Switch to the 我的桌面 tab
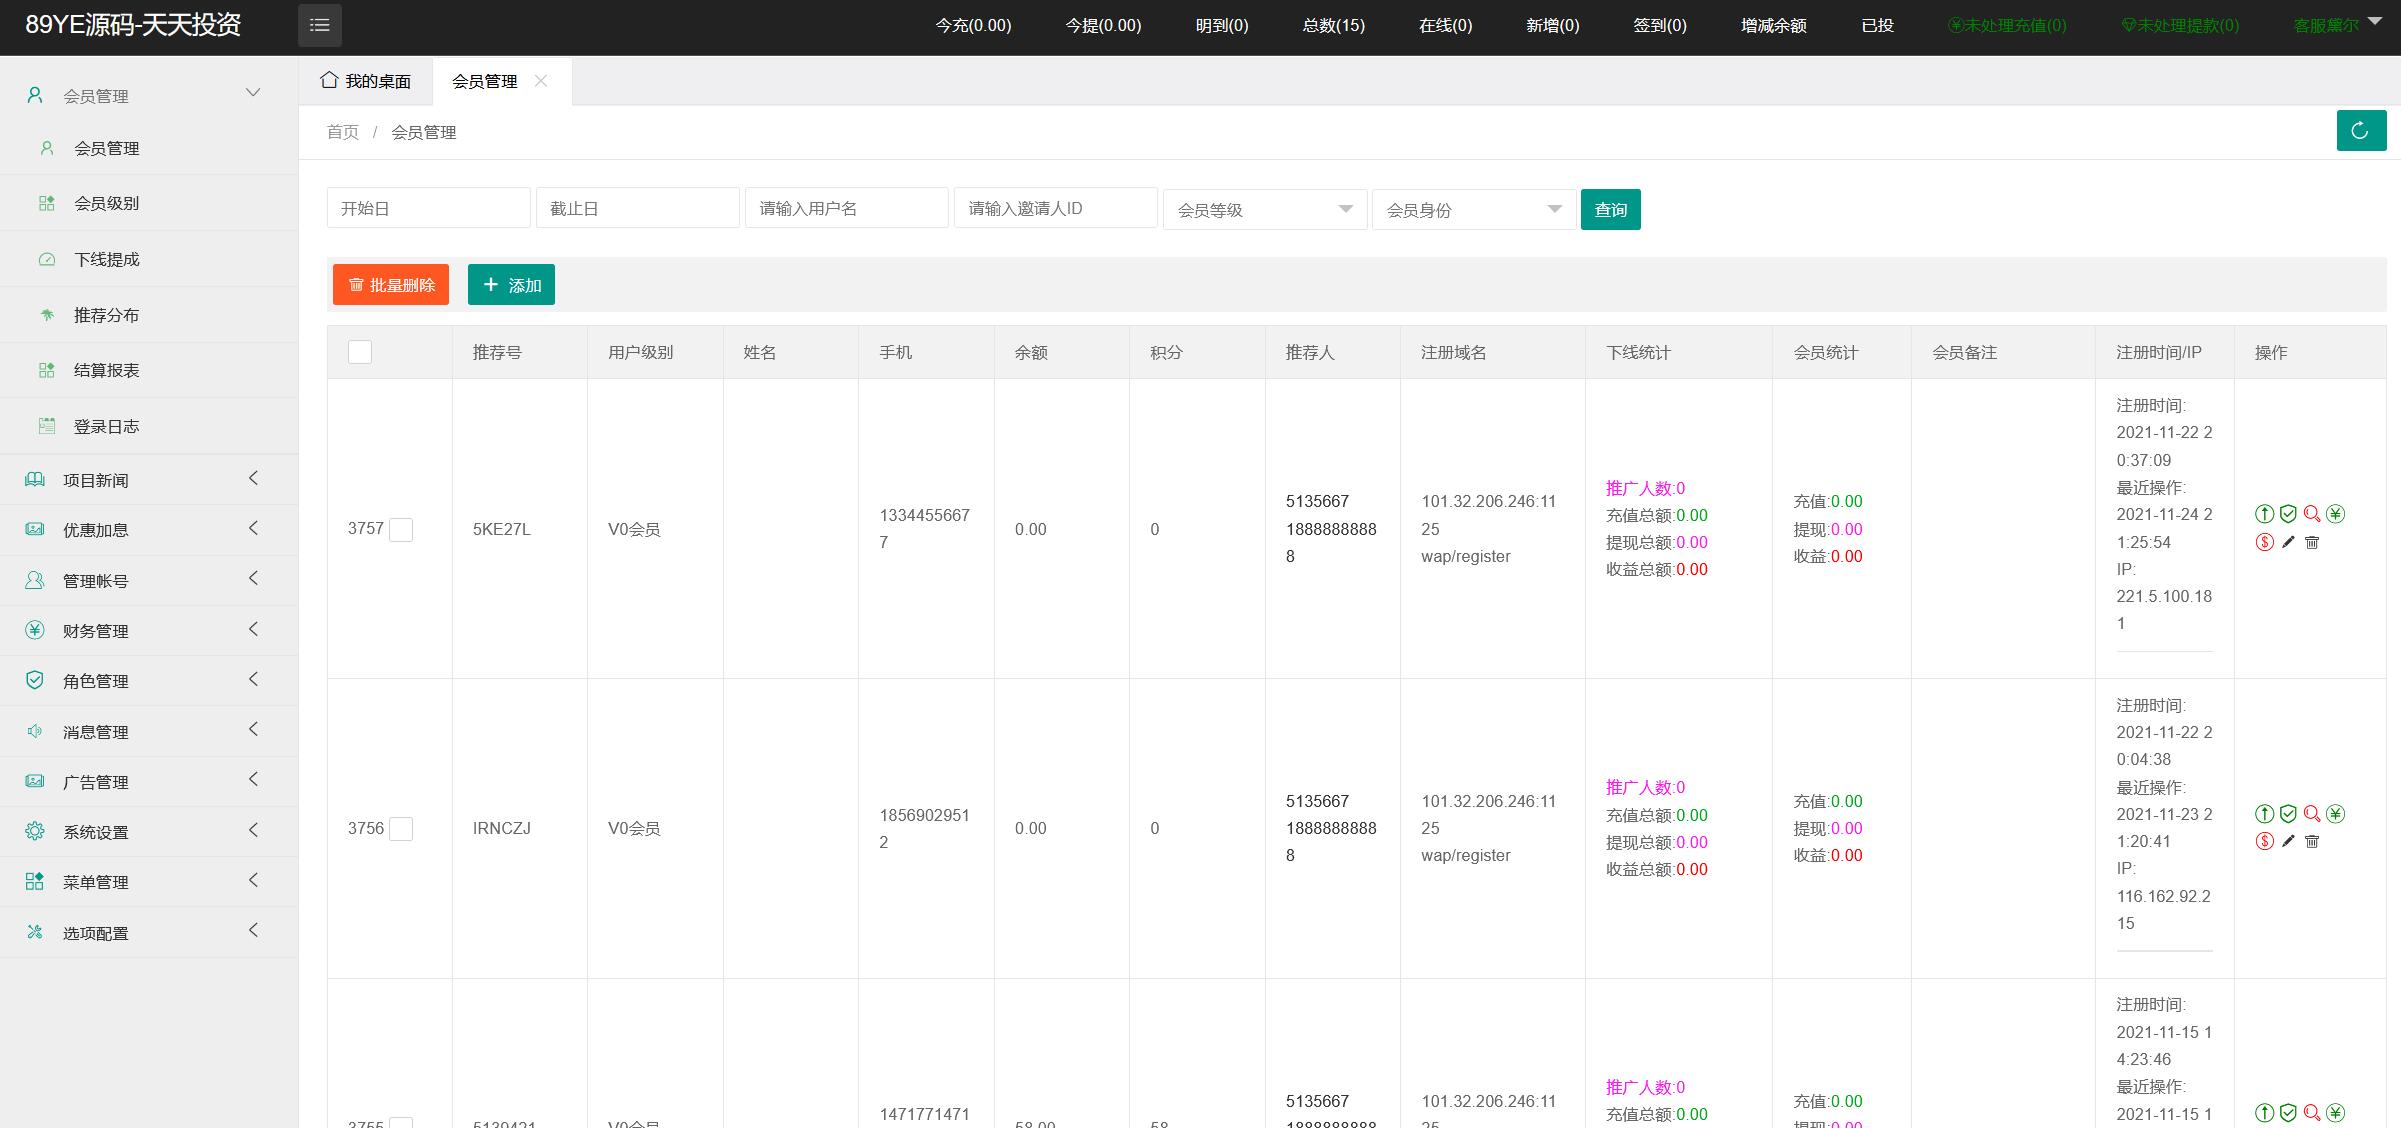The image size is (2401, 1128). coord(366,81)
